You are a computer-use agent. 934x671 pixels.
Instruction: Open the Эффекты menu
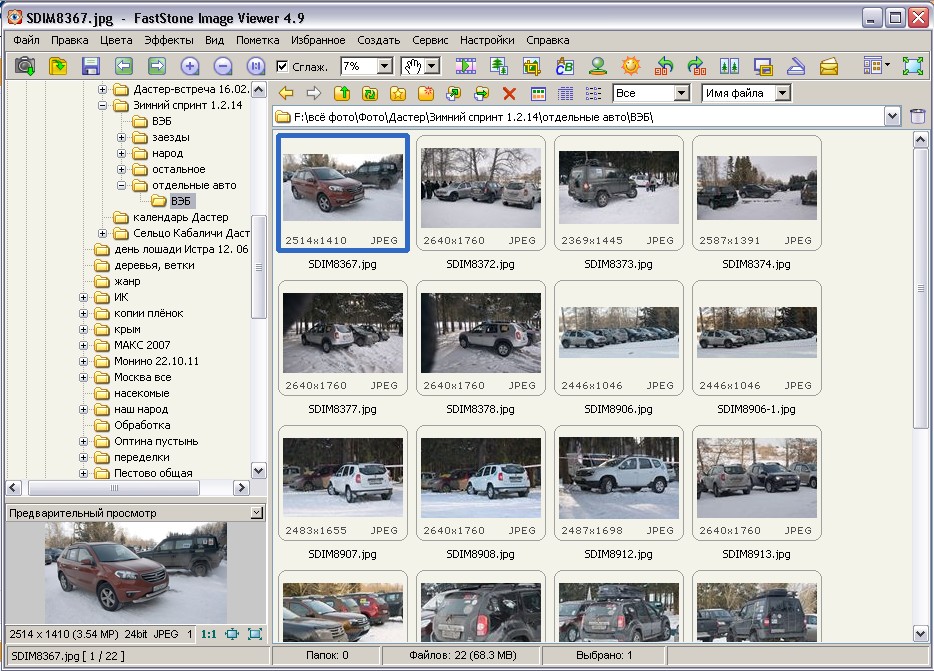[x=168, y=40]
